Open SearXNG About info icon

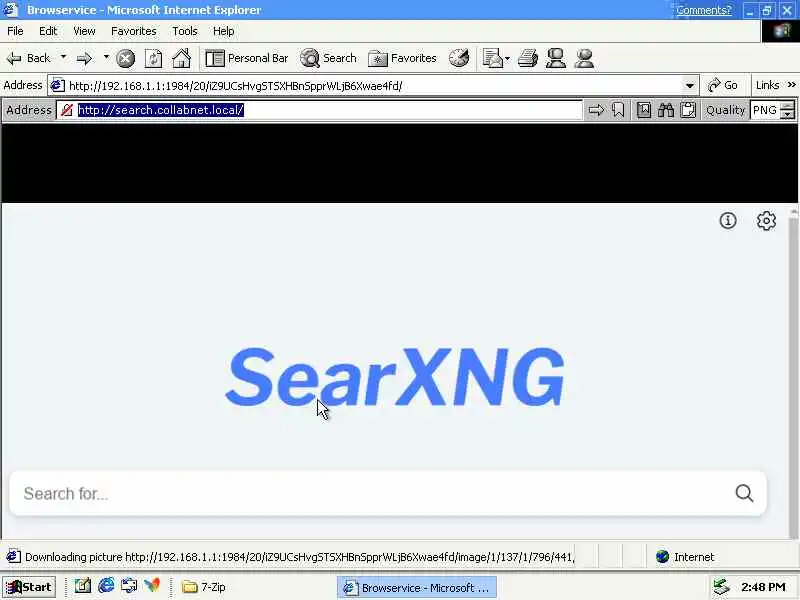point(728,220)
